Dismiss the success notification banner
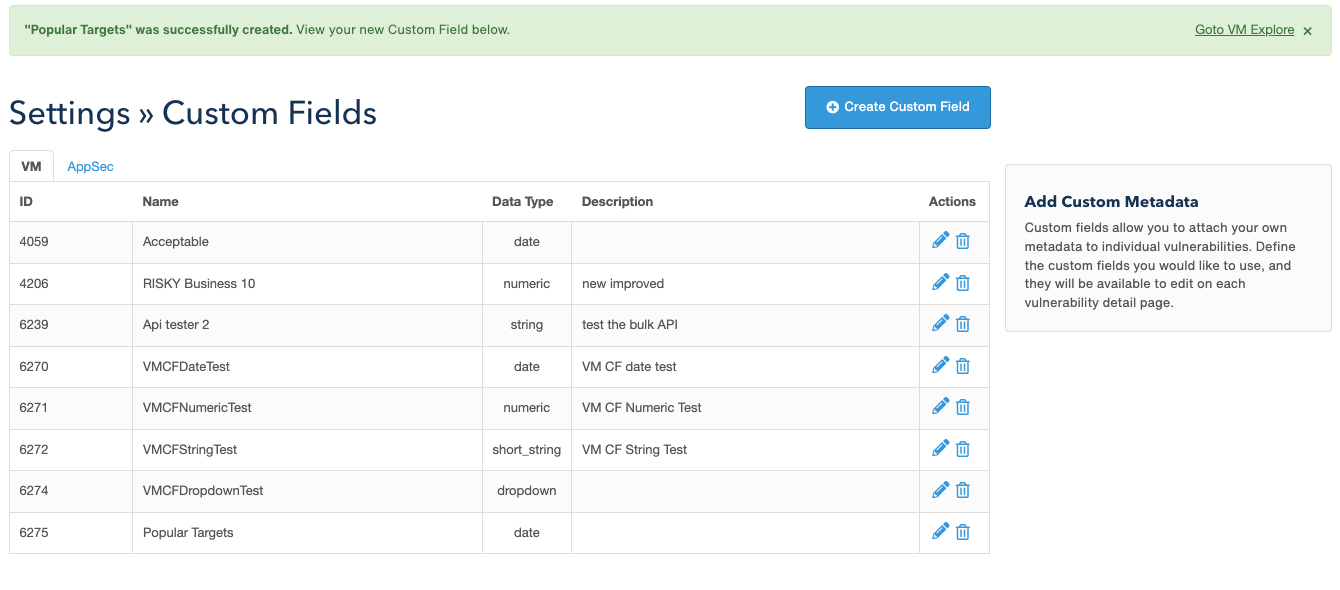Image resolution: width=1340 pixels, height=590 pixels. [1307, 30]
